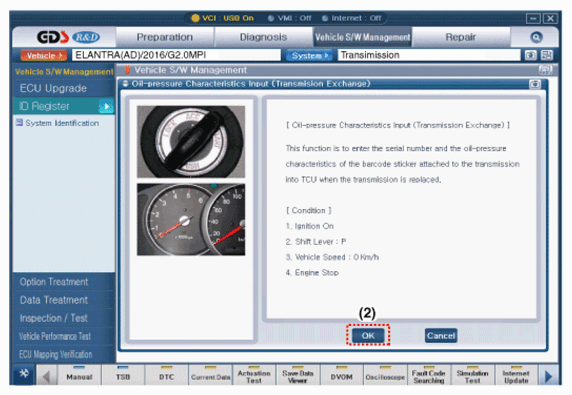Image resolution: width=572 pixels, height=395 pixels.
Task: Click the '1. Ignition On' condition text
Action: pos(310,226)
